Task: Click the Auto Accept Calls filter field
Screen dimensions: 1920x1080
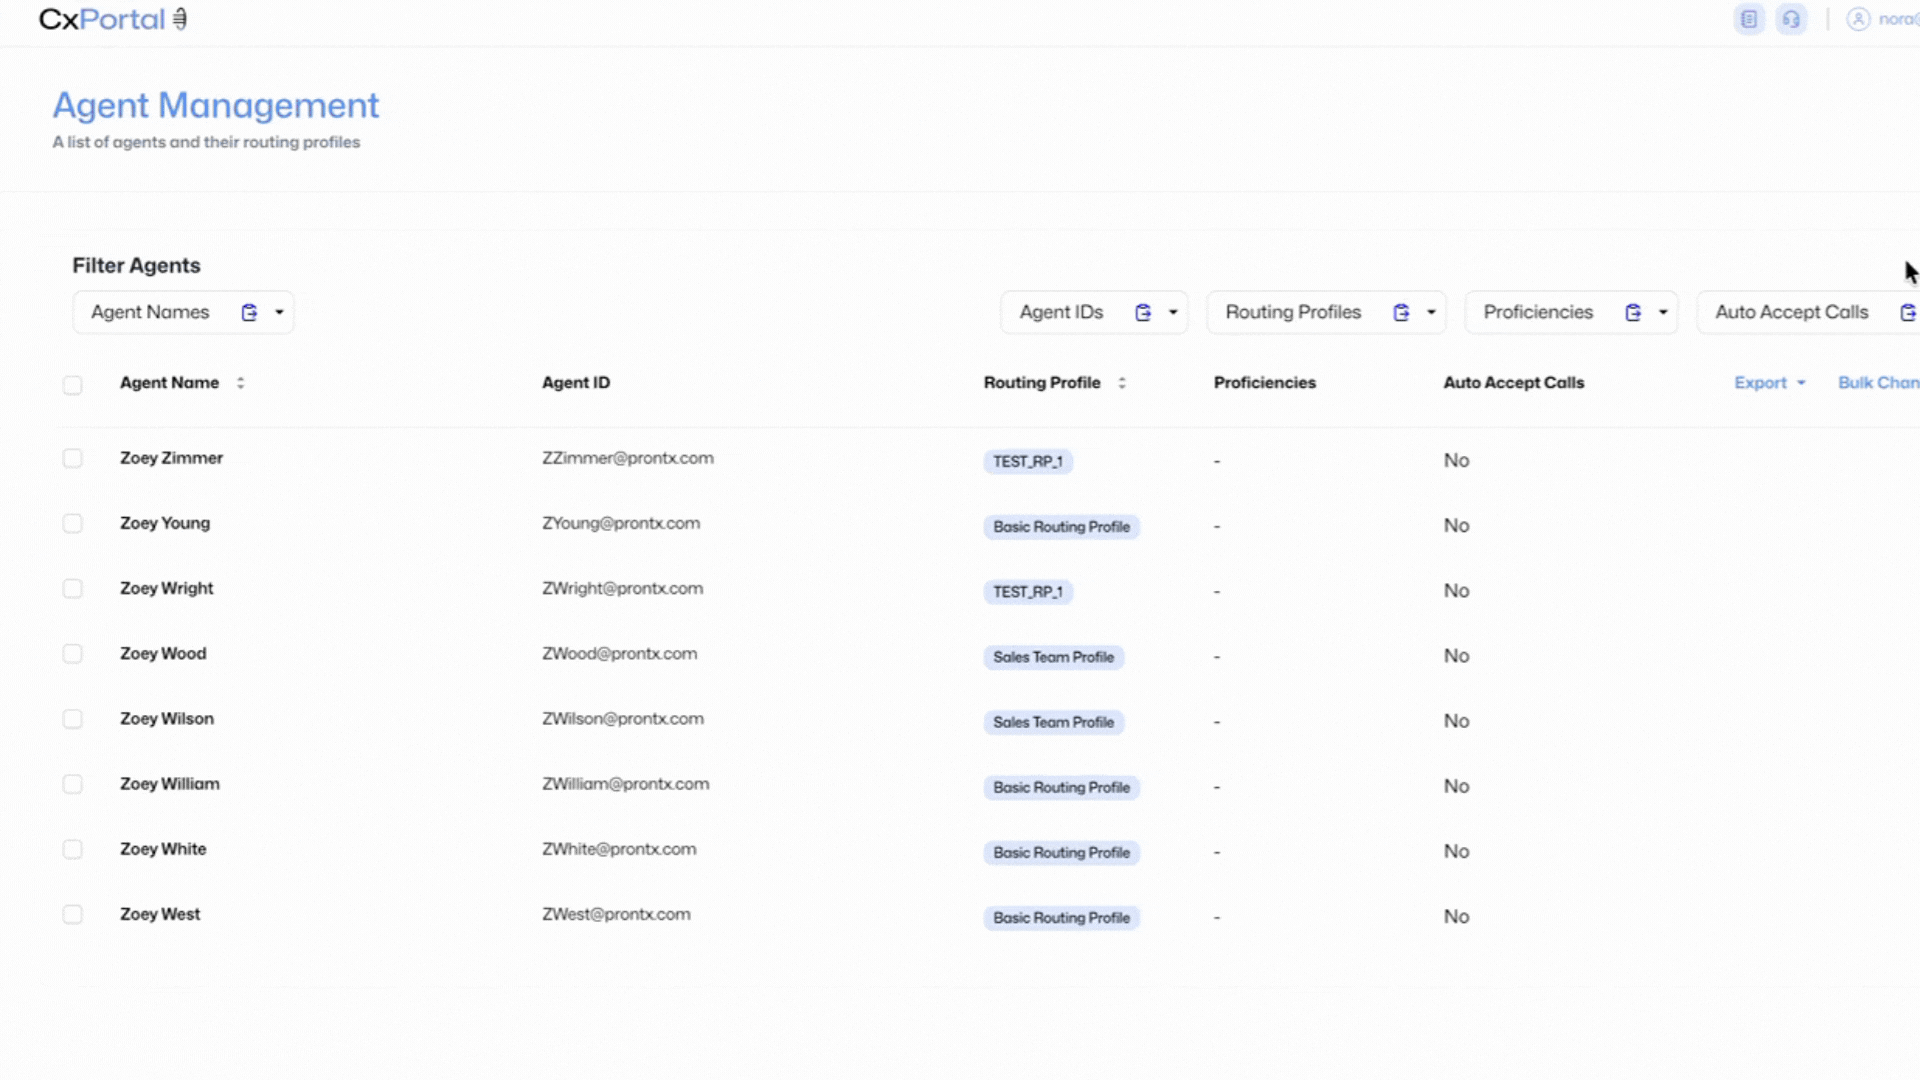Action: point(1791,313)
